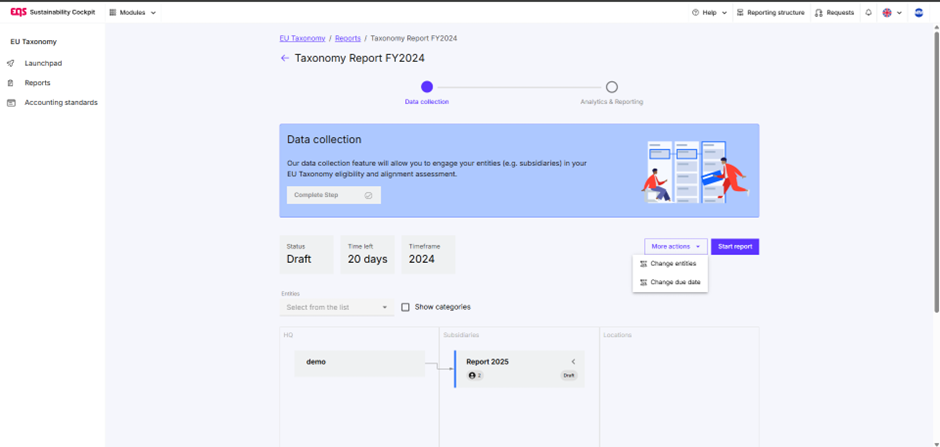Image resolution: width=940 pixels, height=447 pixels.
Task: Click the EU Taxonomy sidebar heading
Action: pos(34,42)
